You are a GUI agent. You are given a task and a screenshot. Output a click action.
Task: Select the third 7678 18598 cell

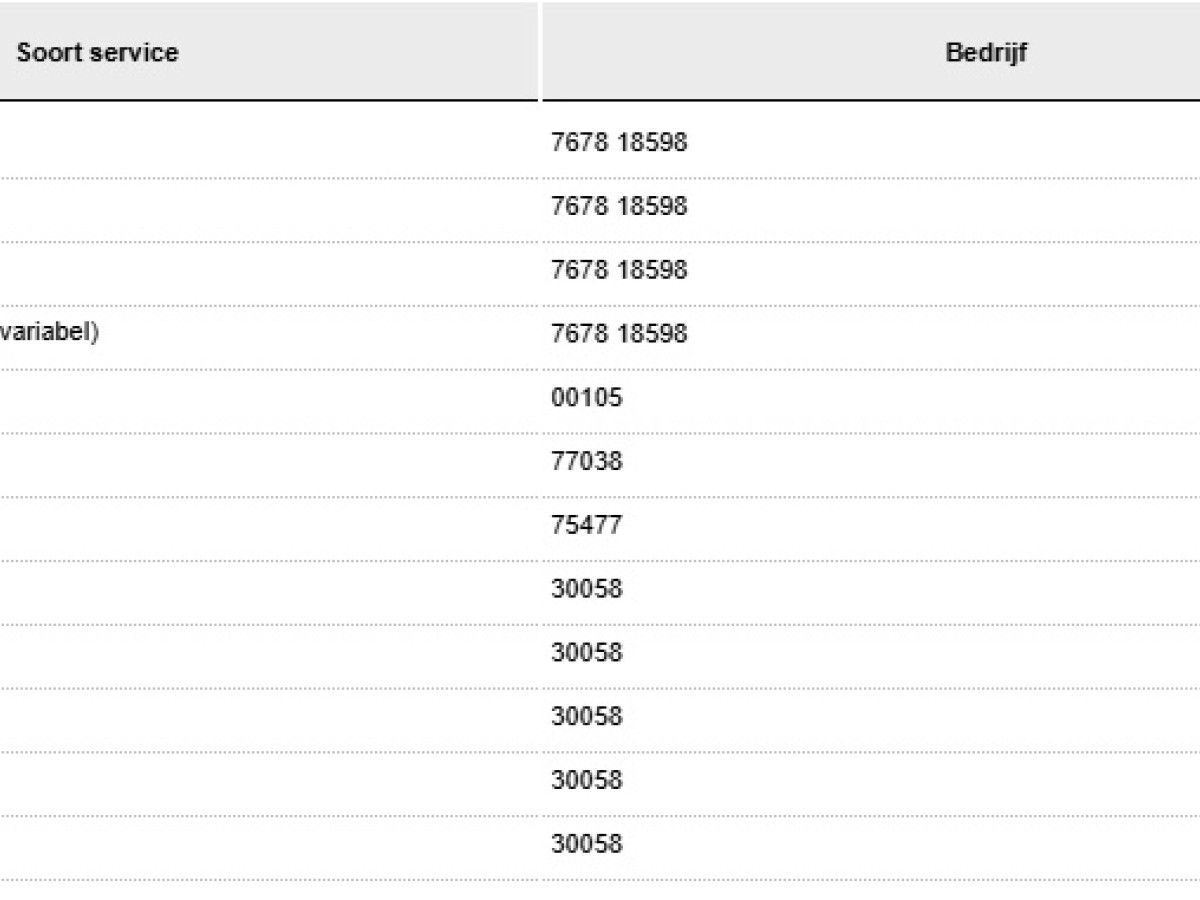619,270
